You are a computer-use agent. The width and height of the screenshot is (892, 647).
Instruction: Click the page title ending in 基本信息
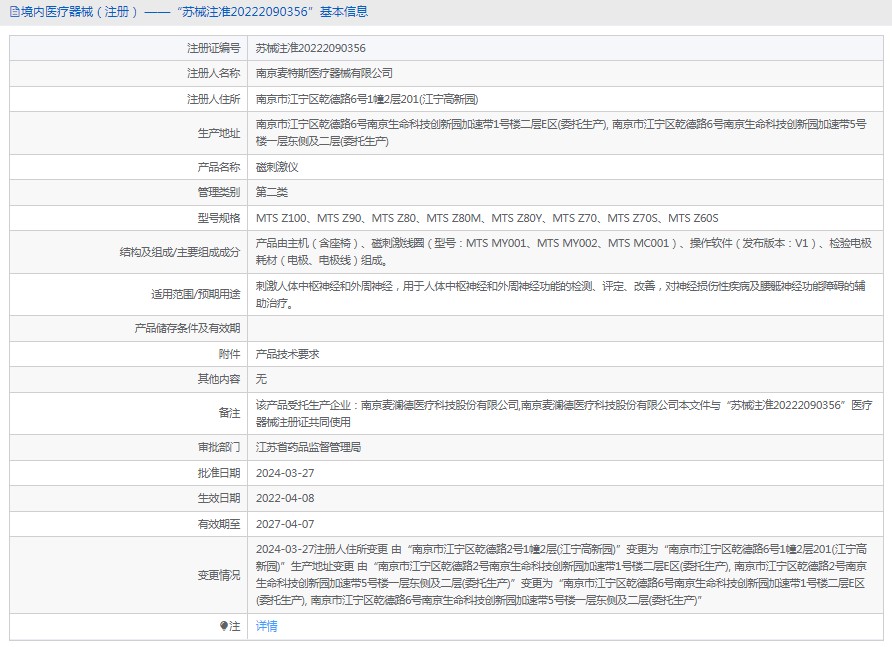click(x=195, y=12)
